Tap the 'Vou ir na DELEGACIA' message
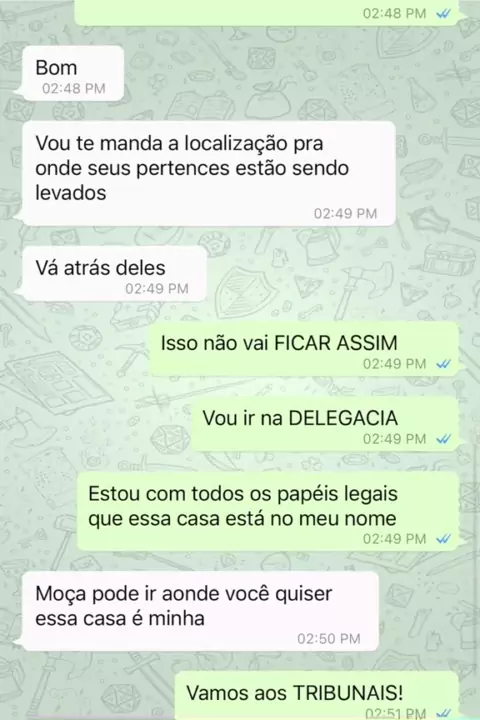 (325, 424)
